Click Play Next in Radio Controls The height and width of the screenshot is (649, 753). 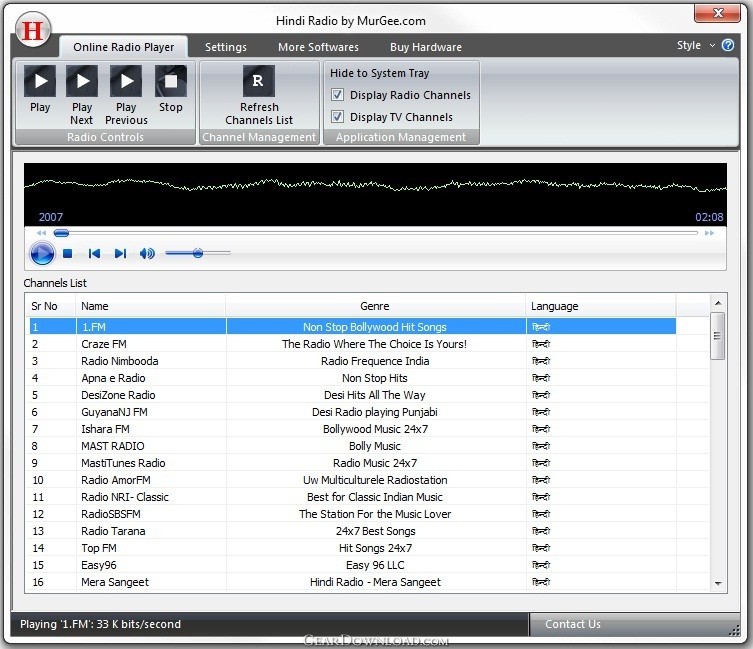pyautogui.click(x=82, y=95)
